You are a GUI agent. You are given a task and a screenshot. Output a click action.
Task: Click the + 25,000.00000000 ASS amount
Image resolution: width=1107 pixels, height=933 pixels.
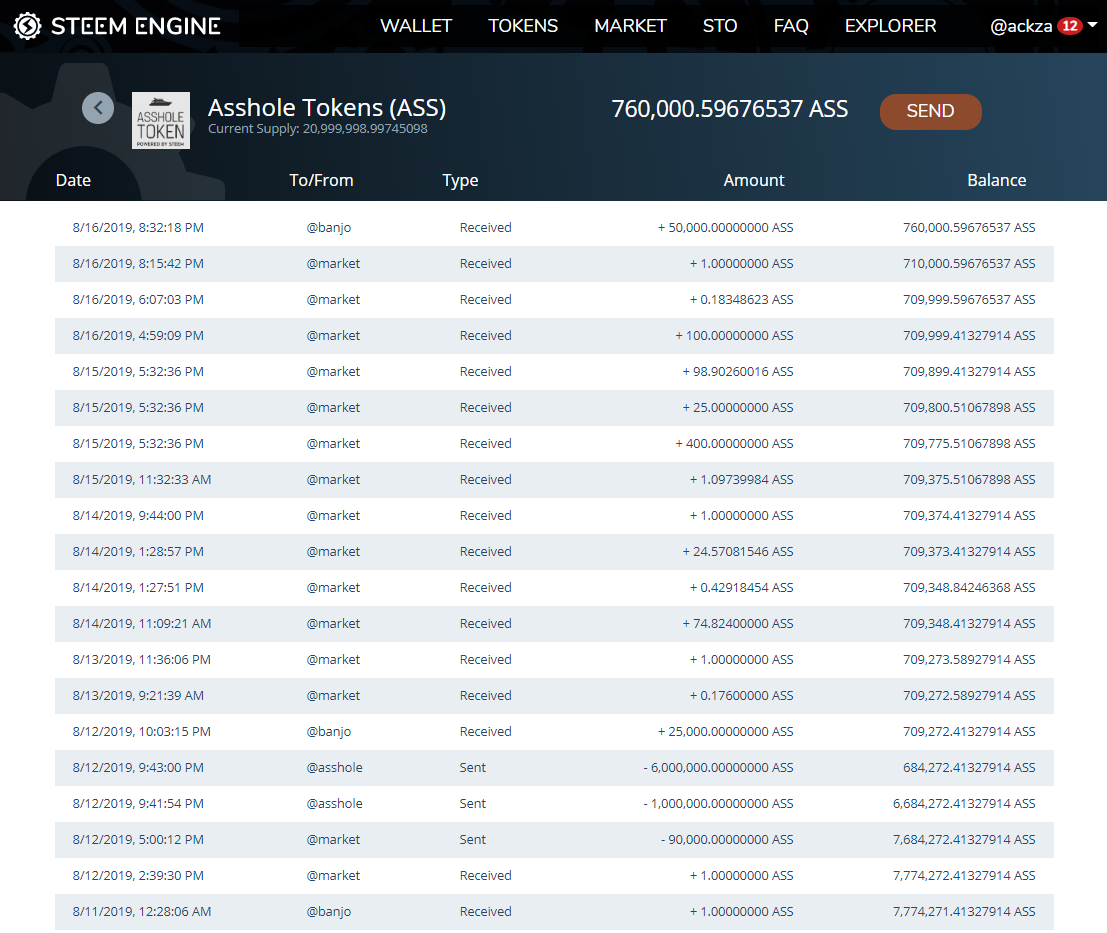tap(725, 731)
